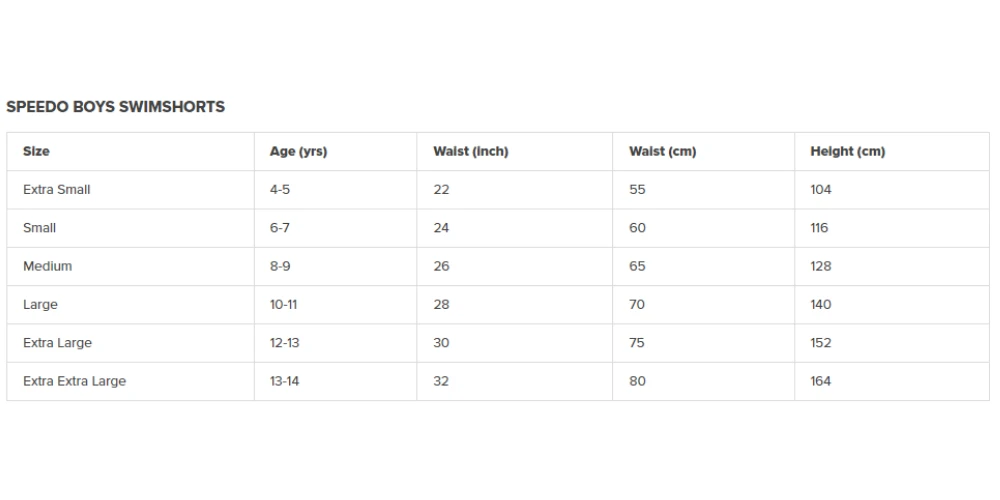The height and width of the screenshot is (500, 1000).
Task: Select the 26 inch waist value
Action: [441, 267]
